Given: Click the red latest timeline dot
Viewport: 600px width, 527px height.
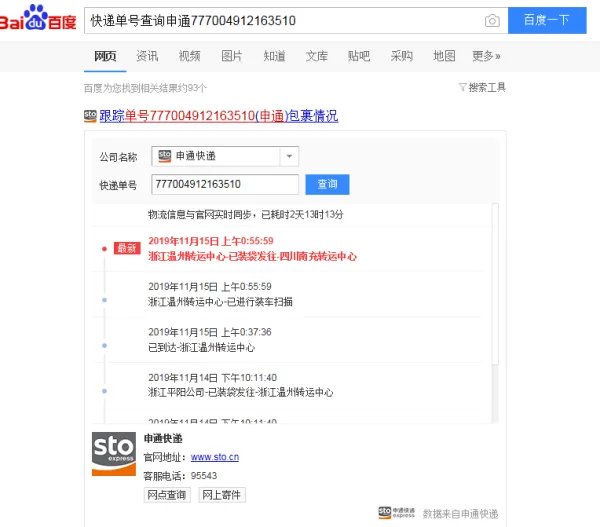Looking at the screenshot, I should point(104,249).
